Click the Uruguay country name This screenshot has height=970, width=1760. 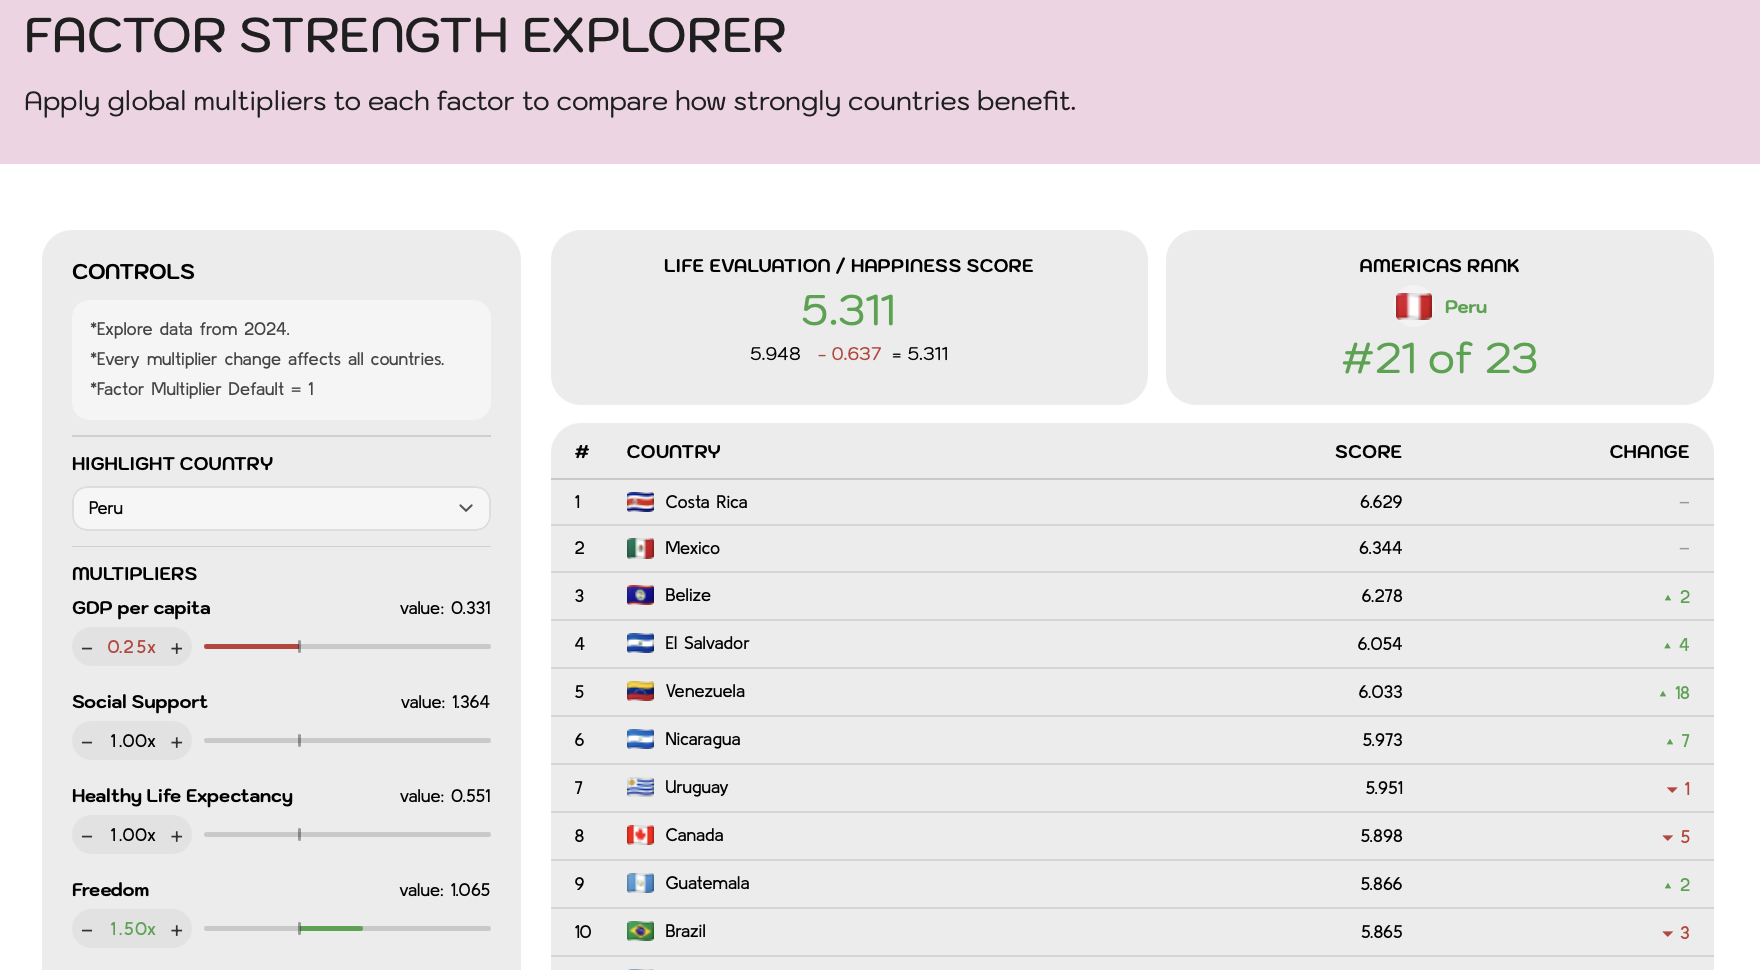[697, 788]
